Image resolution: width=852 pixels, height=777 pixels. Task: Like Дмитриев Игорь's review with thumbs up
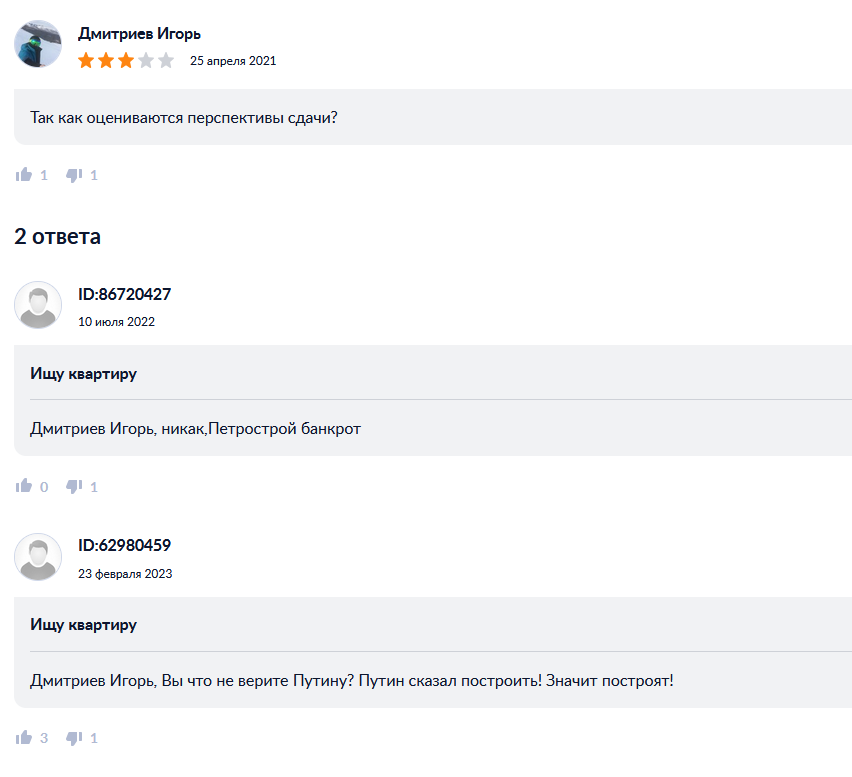(24, 175)
